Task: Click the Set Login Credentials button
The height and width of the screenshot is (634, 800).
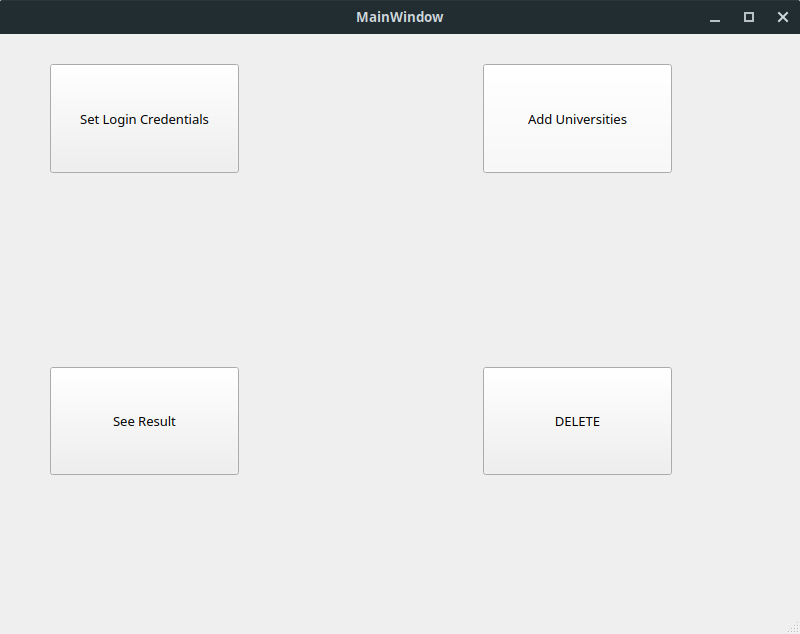Action: (144, 118)
